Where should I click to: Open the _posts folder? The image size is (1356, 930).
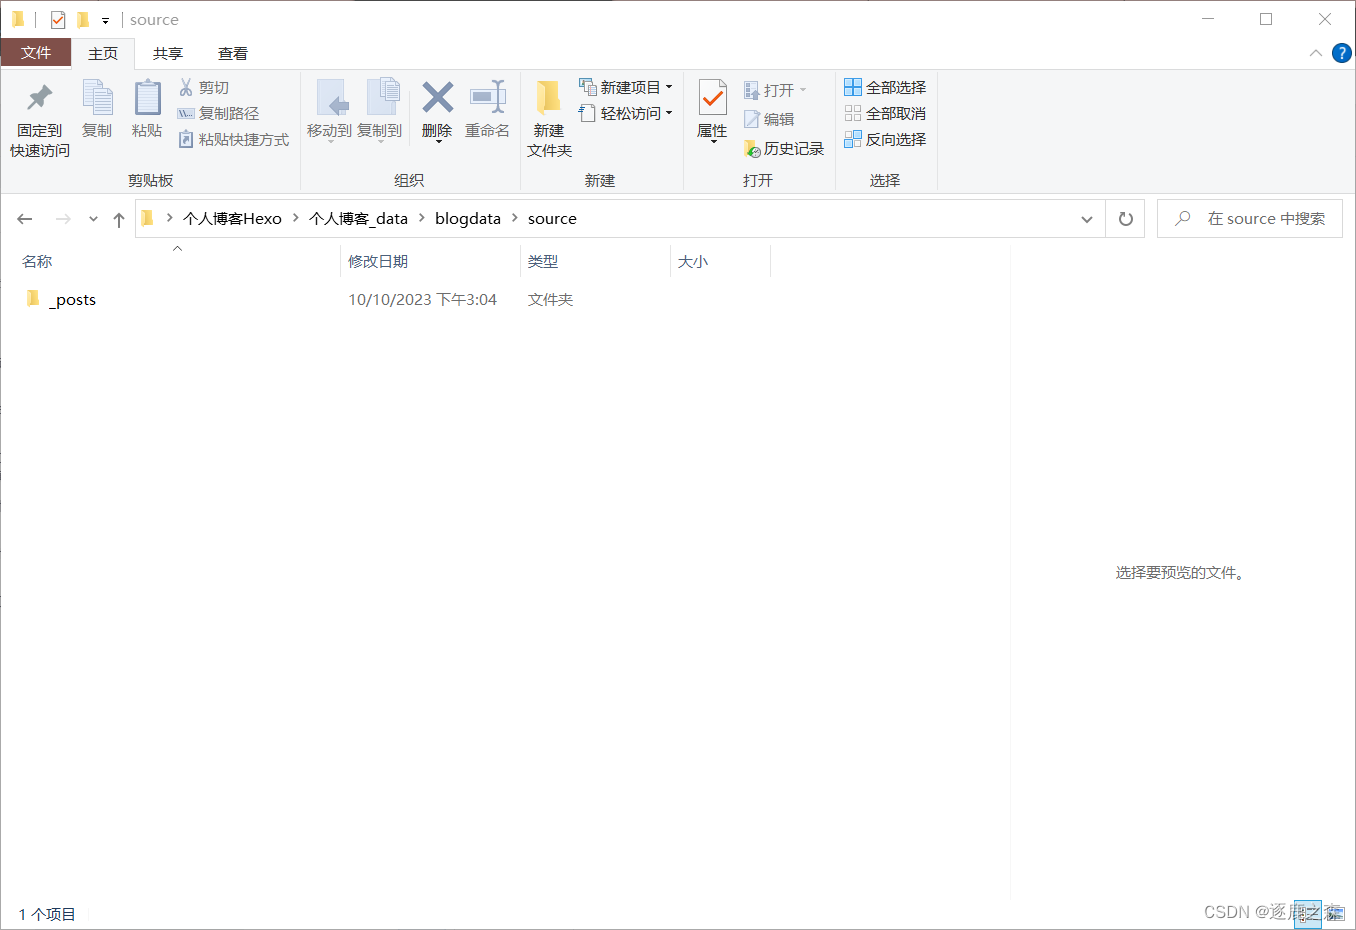point(70,299)
